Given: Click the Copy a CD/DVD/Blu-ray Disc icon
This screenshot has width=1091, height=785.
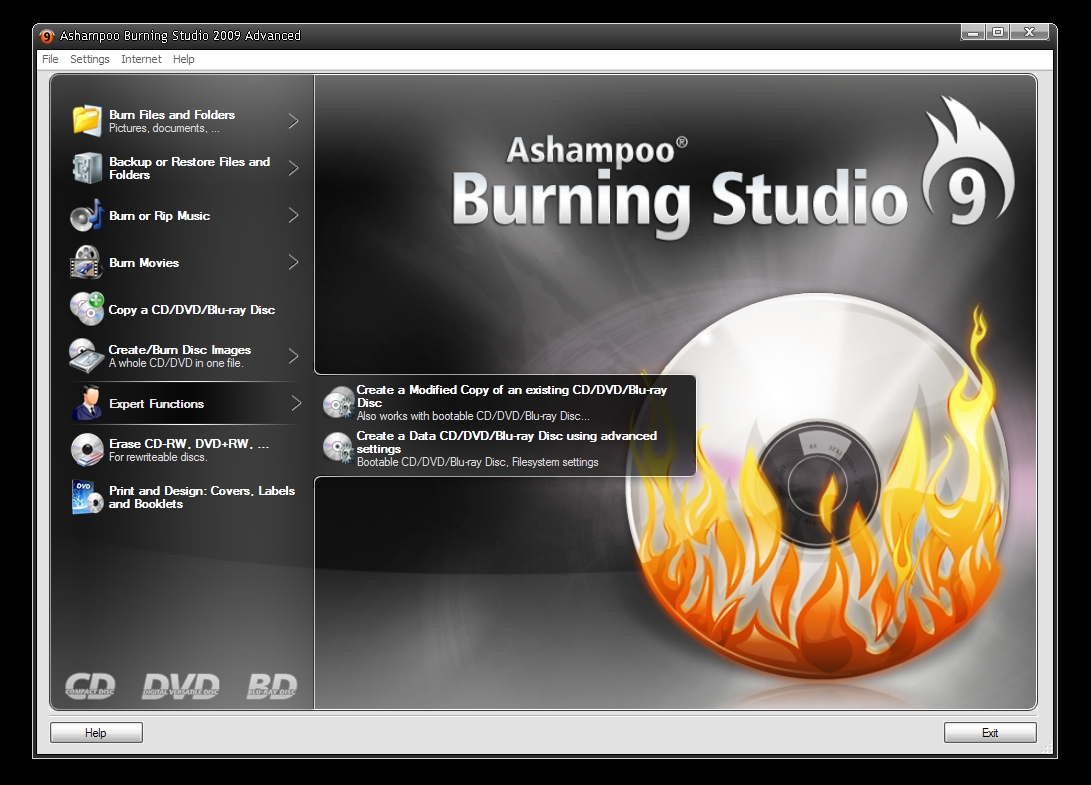Looking at the screenshot, I should (87, 309).
